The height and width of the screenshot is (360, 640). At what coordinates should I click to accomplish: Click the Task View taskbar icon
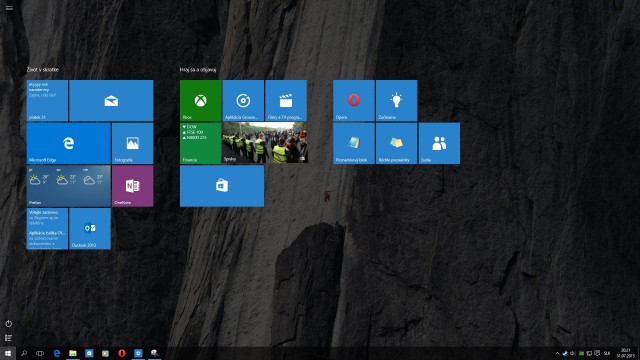pyautogui.click(x=40, y=353)
